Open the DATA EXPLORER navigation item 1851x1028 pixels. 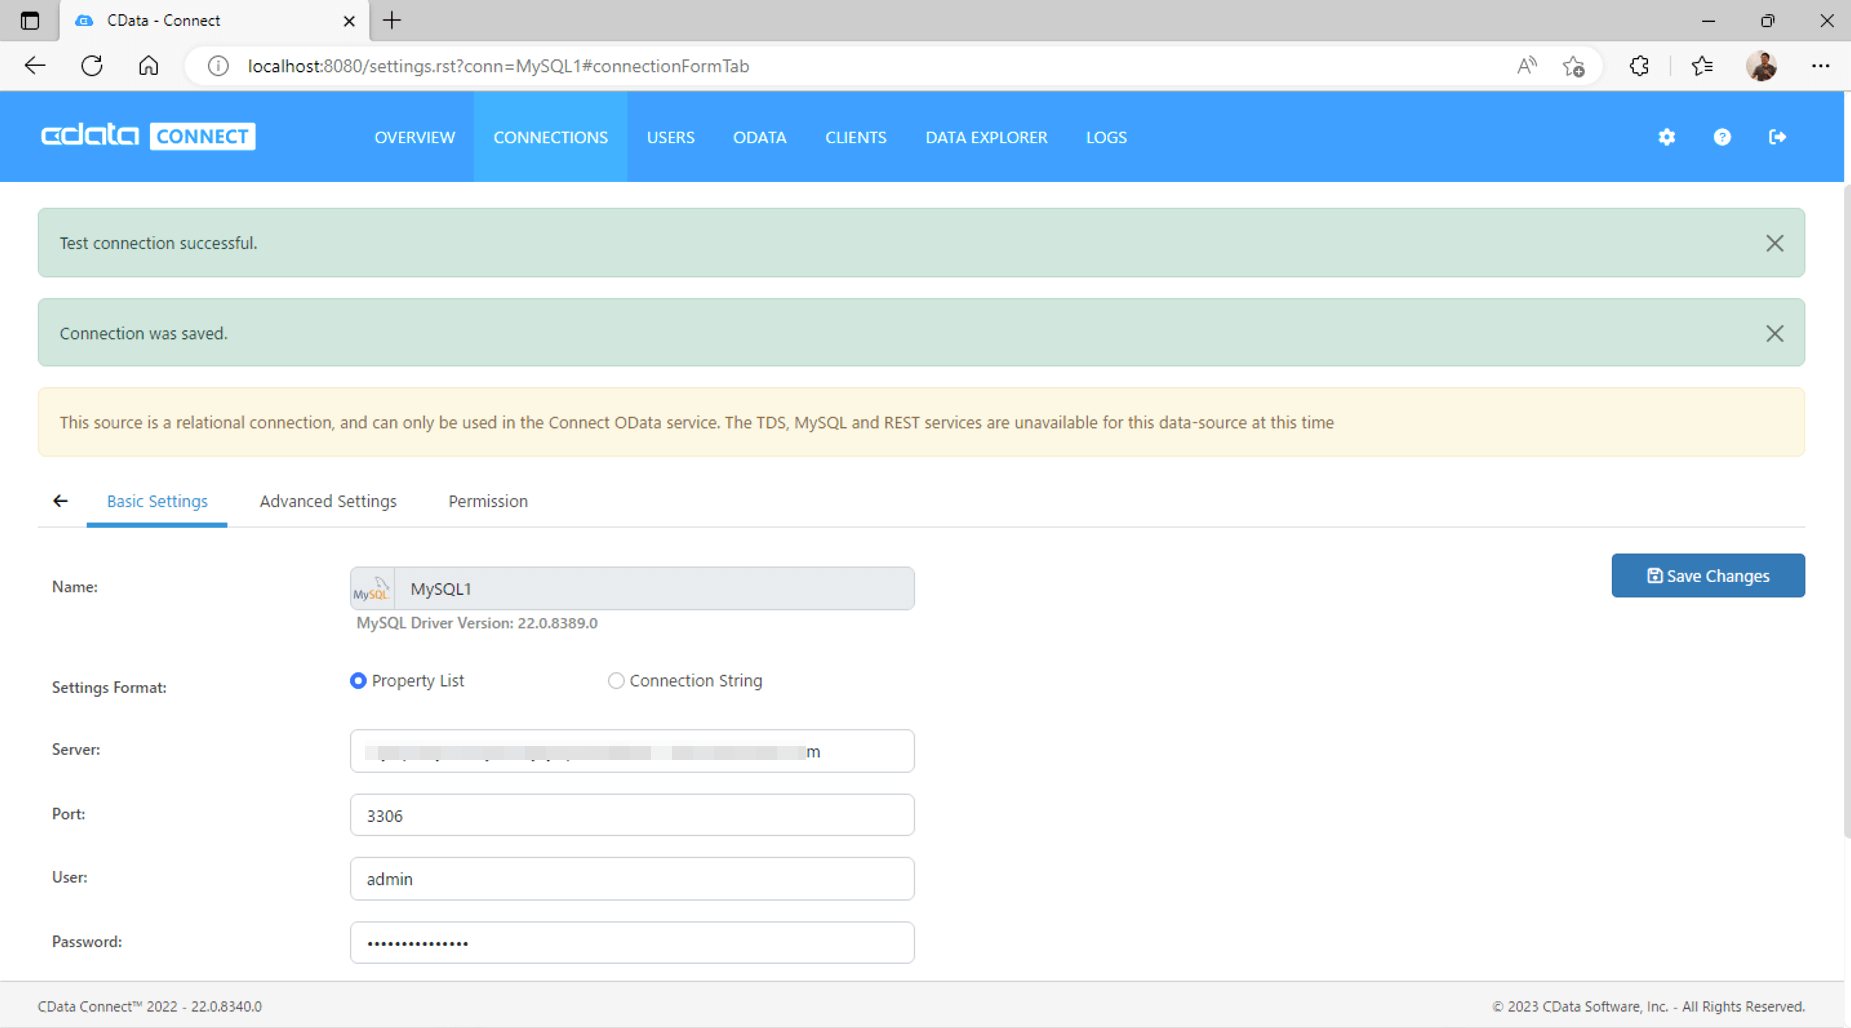987,137
